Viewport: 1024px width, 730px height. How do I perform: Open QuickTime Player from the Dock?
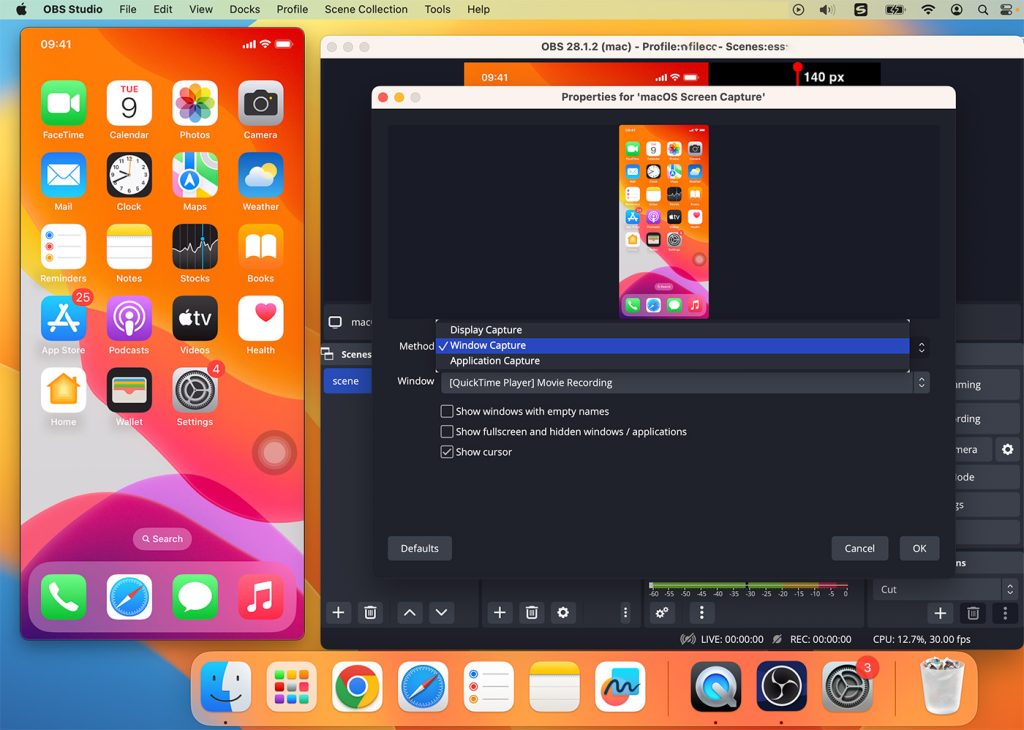pos(716,687)
